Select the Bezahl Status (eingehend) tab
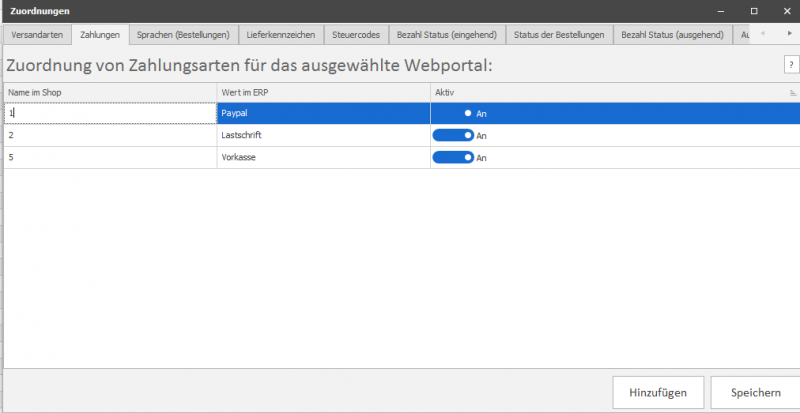Viewport: 800px width, 413px height. [446, 35]
